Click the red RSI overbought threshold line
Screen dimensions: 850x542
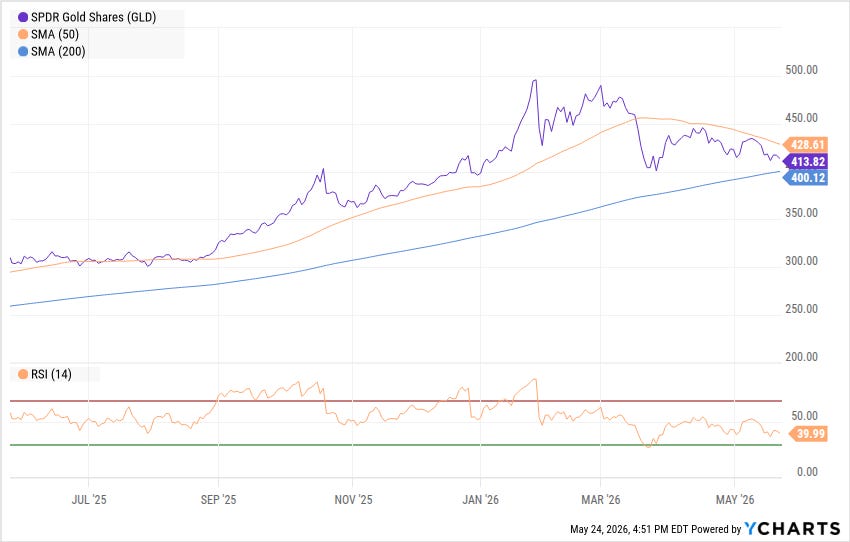(396, 401)
